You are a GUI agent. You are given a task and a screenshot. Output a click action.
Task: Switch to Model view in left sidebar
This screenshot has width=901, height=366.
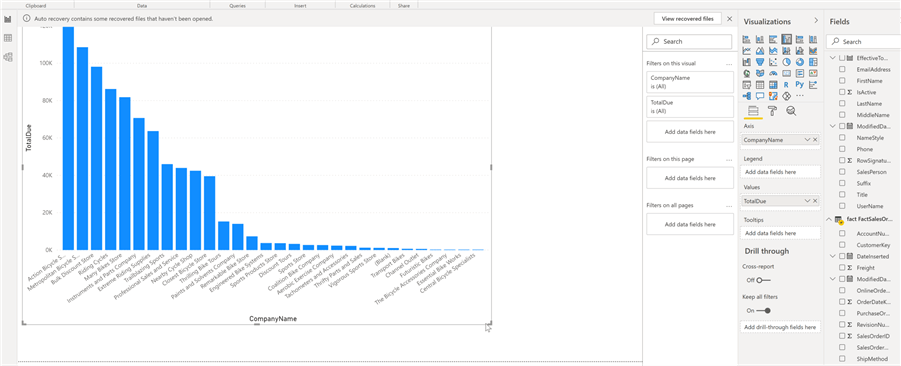tap(8, 57)
